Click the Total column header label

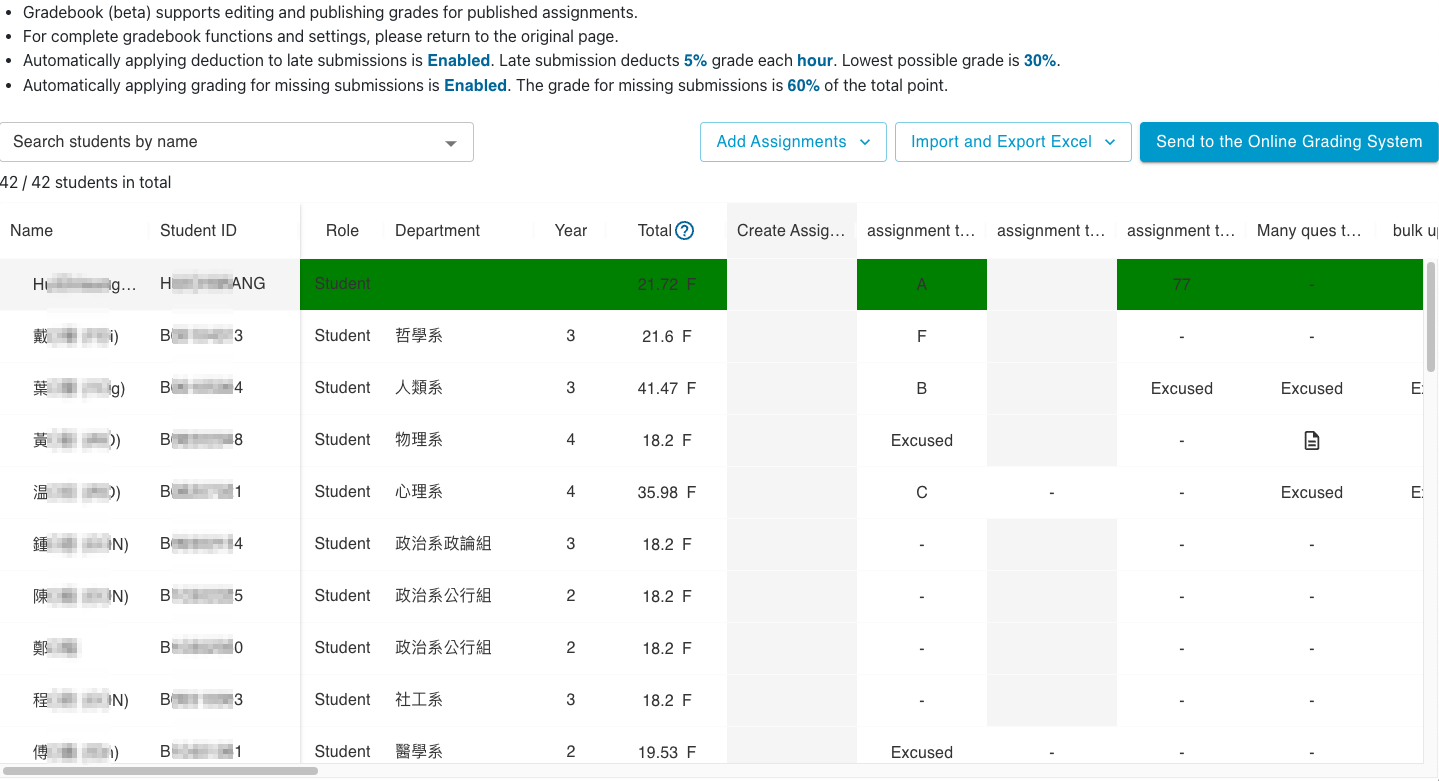click(x=655, y=231)
